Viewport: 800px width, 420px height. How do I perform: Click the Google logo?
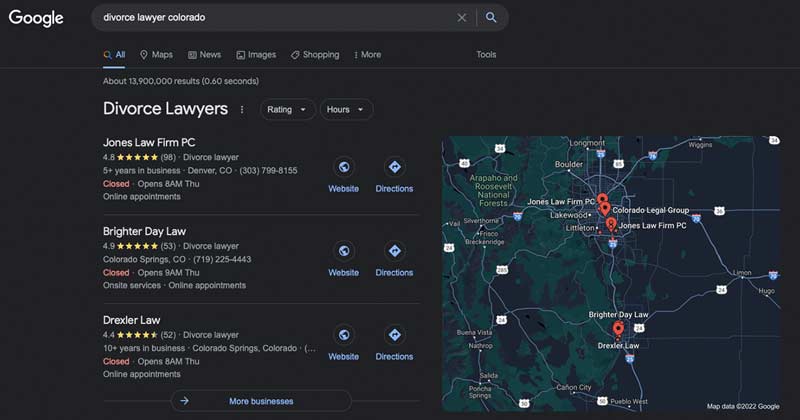coord(36,18)
